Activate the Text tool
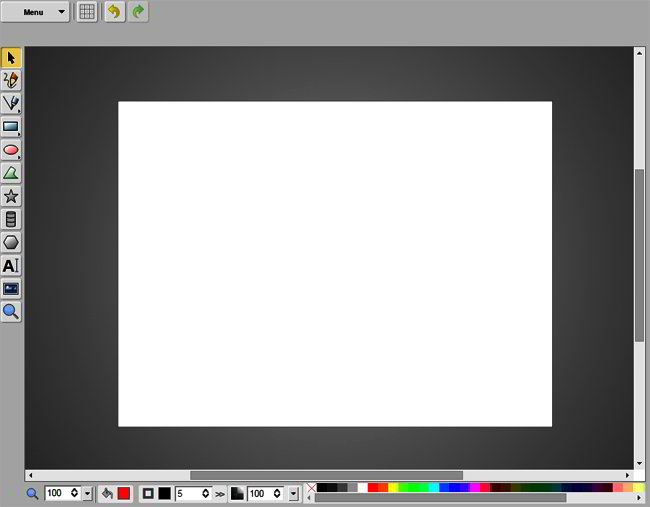Viewport: 650px width, 507px height. pyautogui.click(x=11, y=266)
